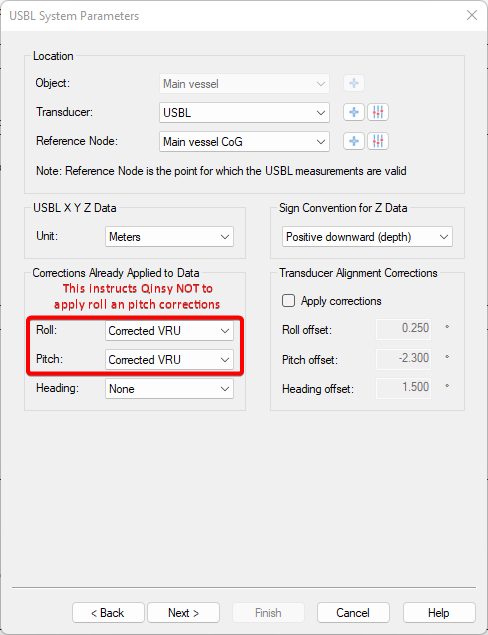The image size is (488, 635).
Task: Expand Reference Node dropdown Main vessel CoG
Action: coord(244,142)
